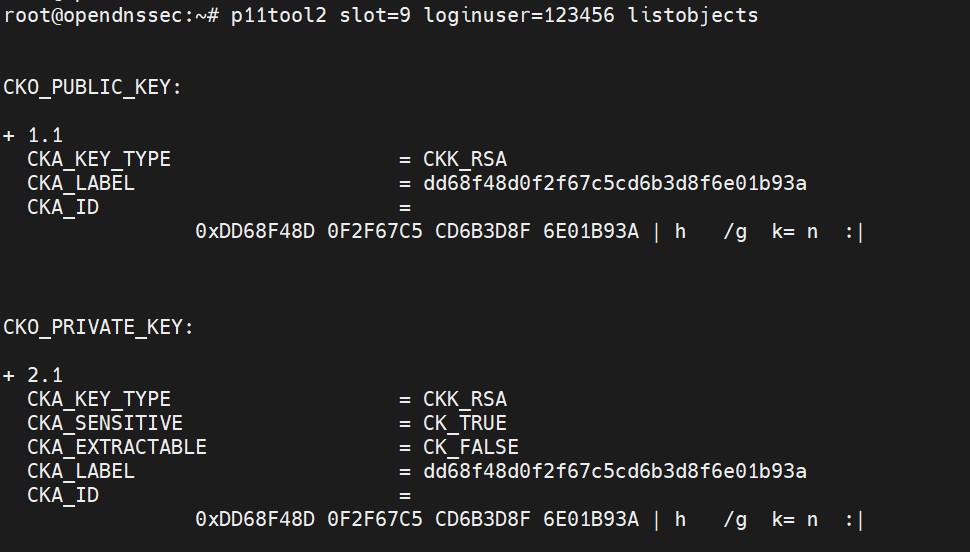Screen dimensions: 970x552
Task: Click the CKA_EXTRACTABLE attribute name
Action: pyautogui.click(x=117, y=447)
